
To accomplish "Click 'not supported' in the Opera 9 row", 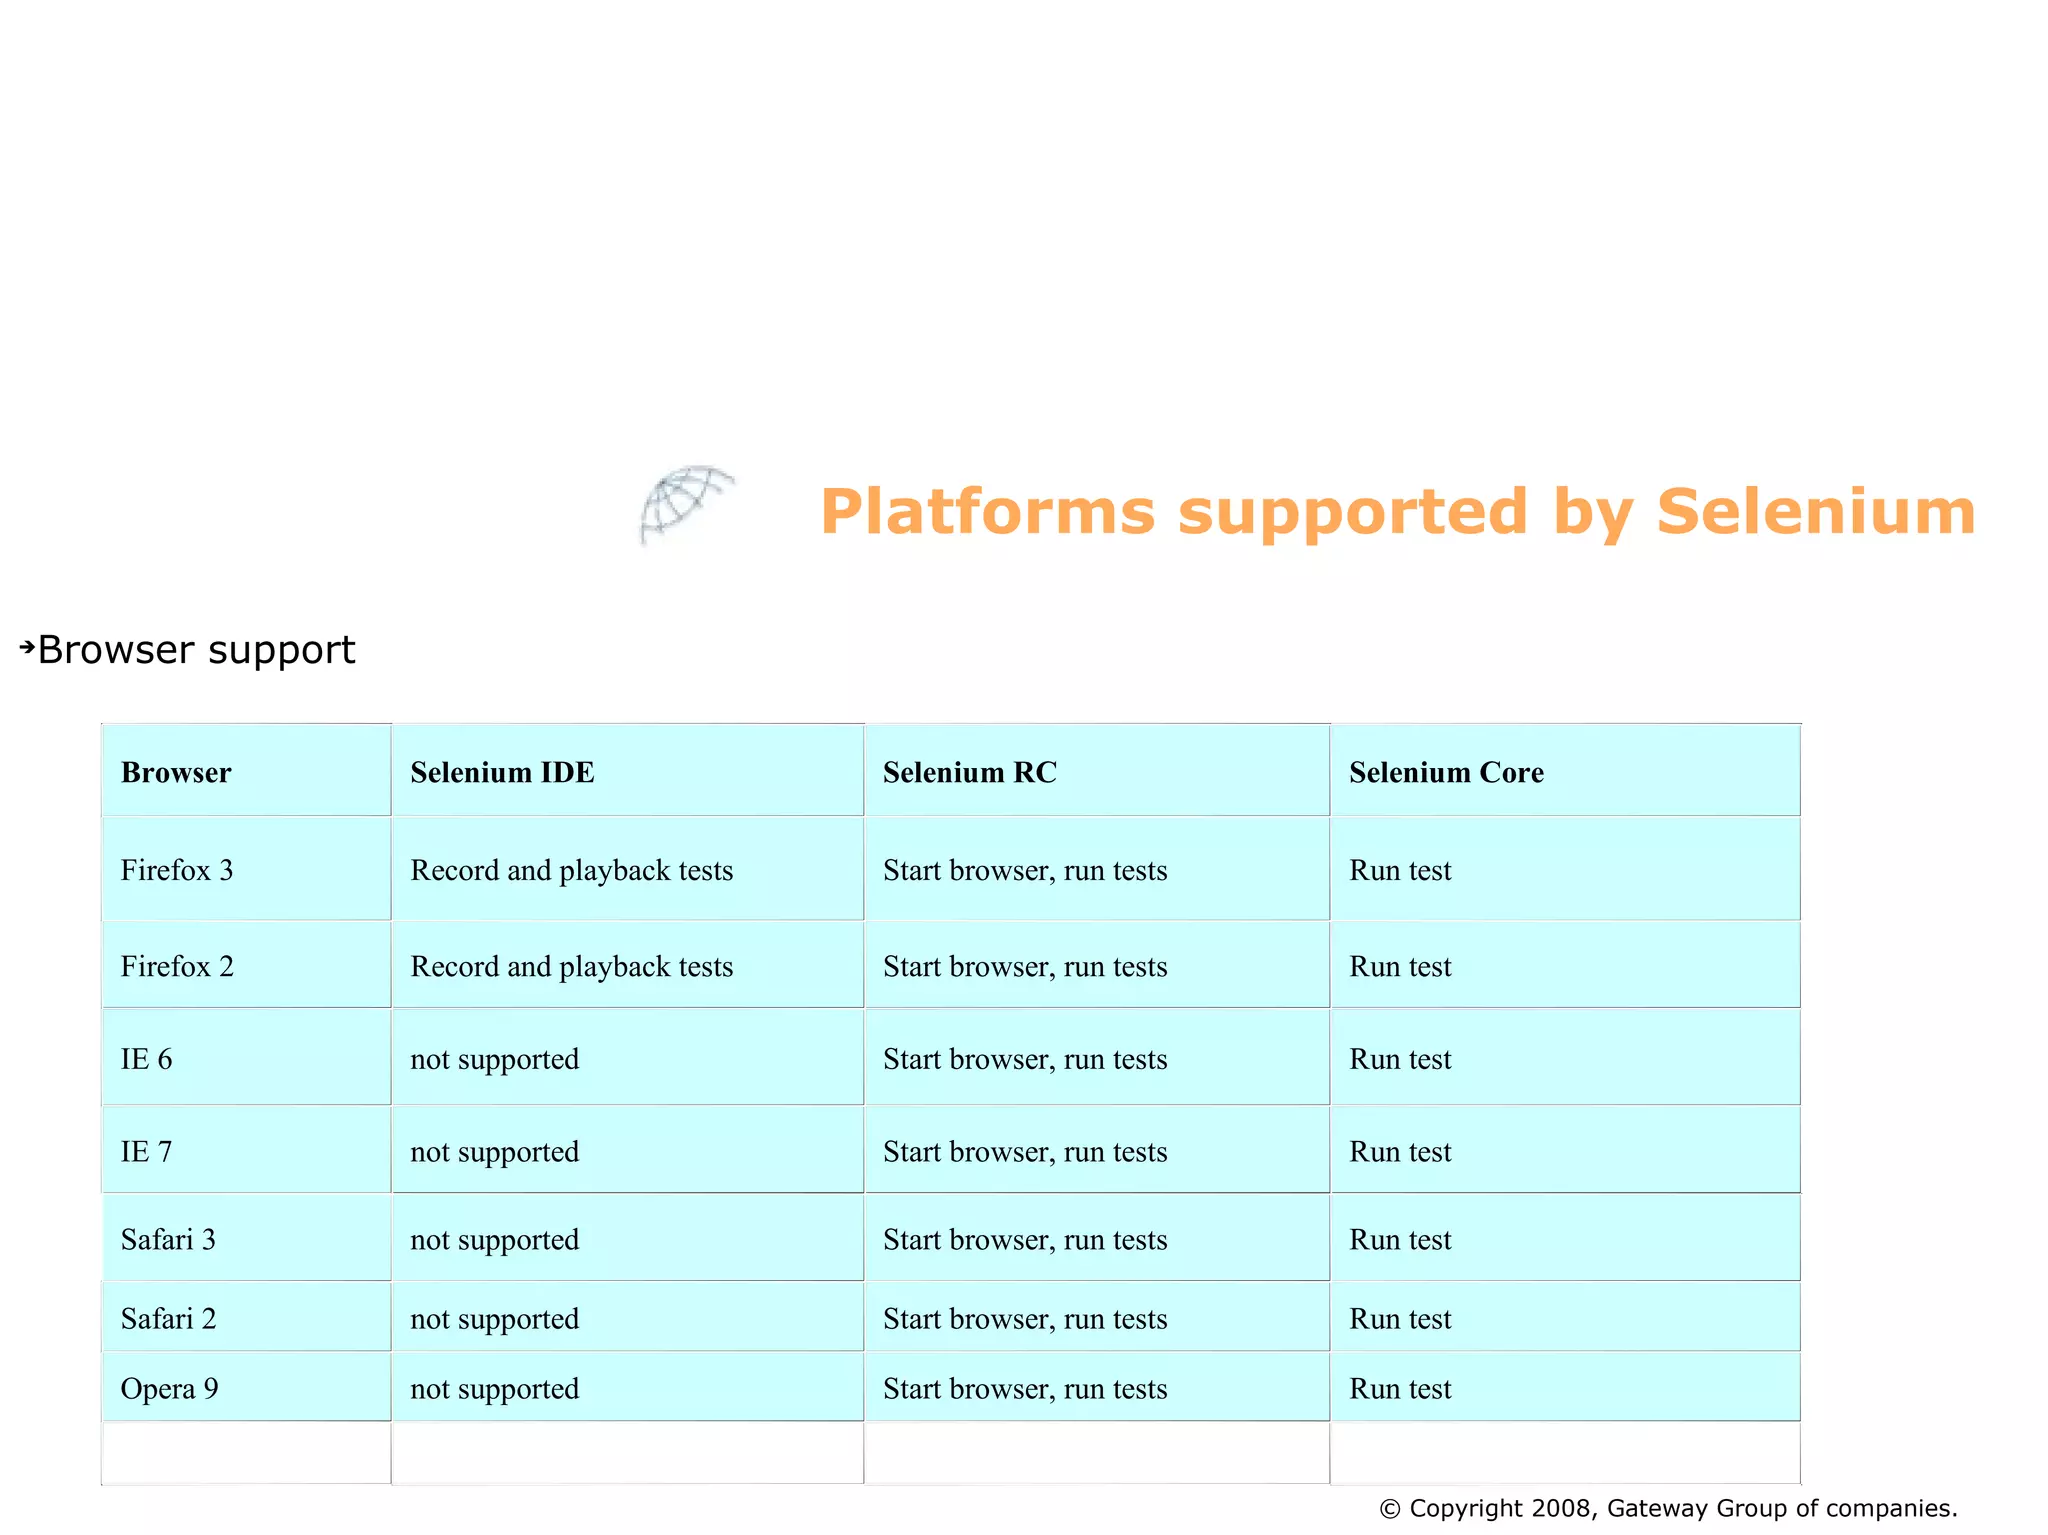I will coord(495,1390).
